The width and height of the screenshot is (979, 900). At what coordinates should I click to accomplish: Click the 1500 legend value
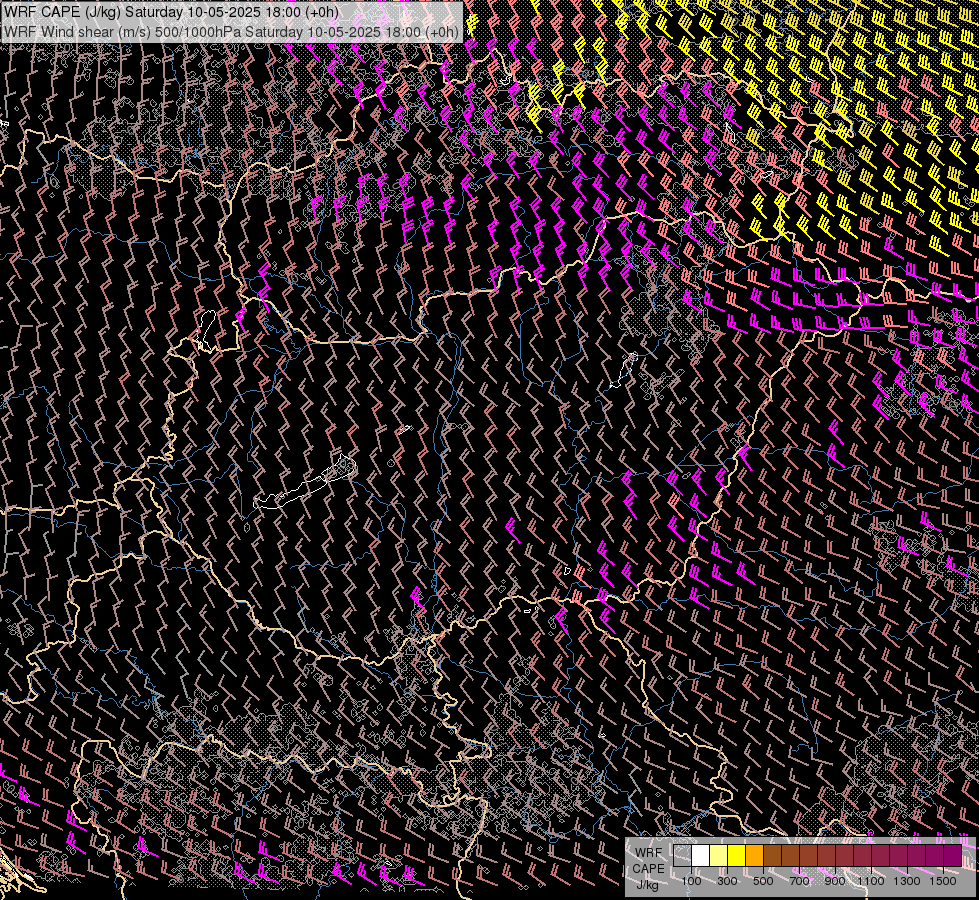point(943,881)
